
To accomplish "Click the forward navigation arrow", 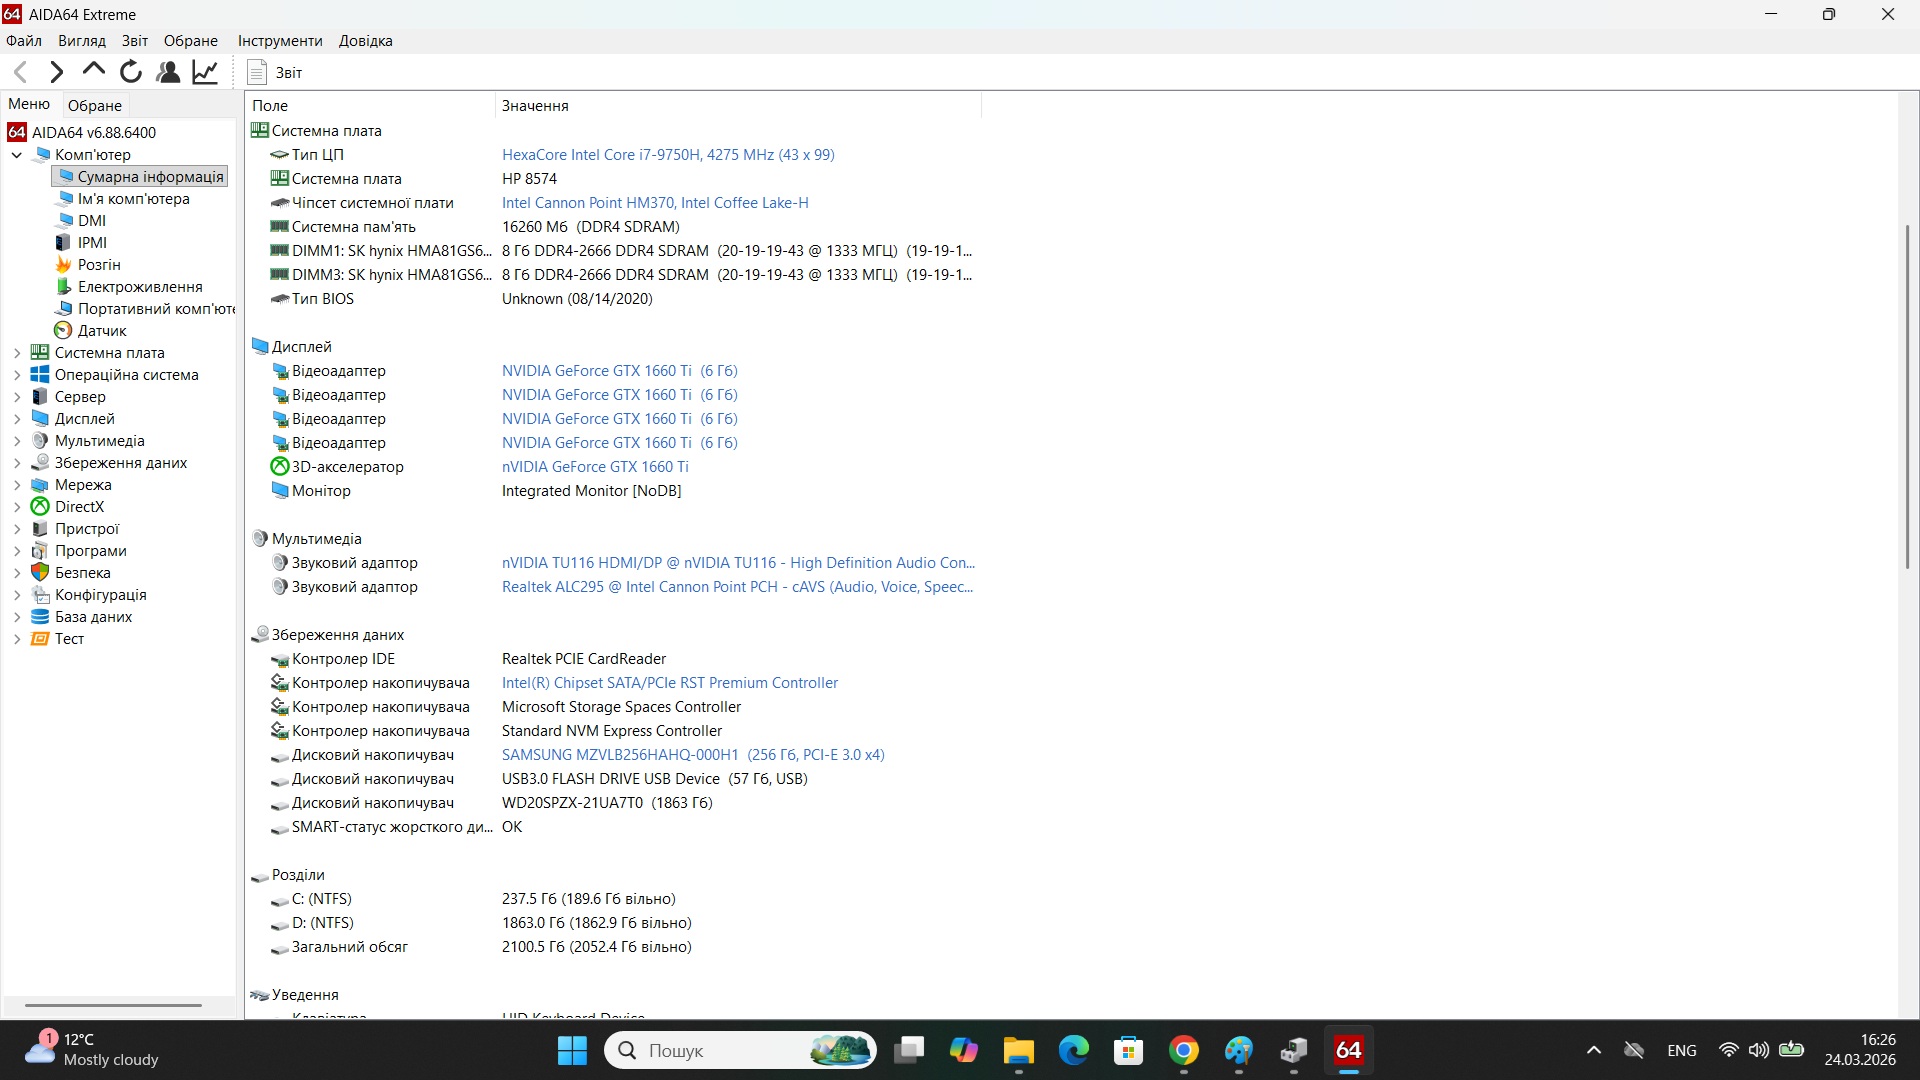I will [x=56, y=71].
